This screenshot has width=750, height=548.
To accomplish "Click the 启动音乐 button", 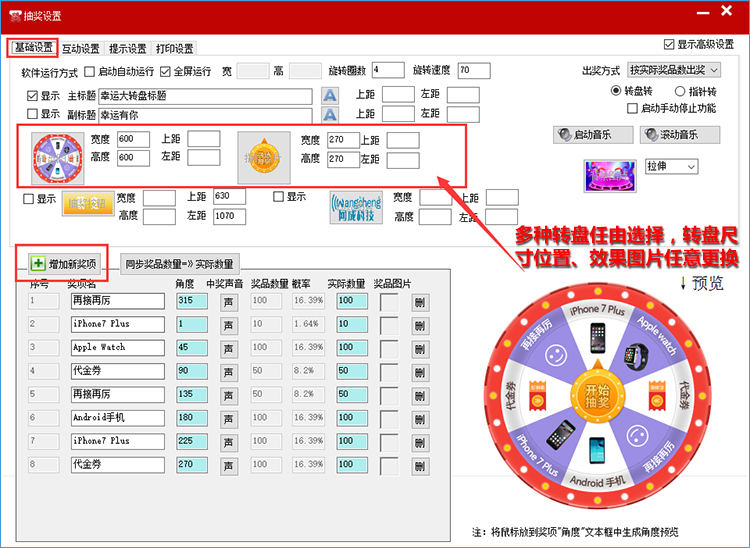I will tap(594, 135).
